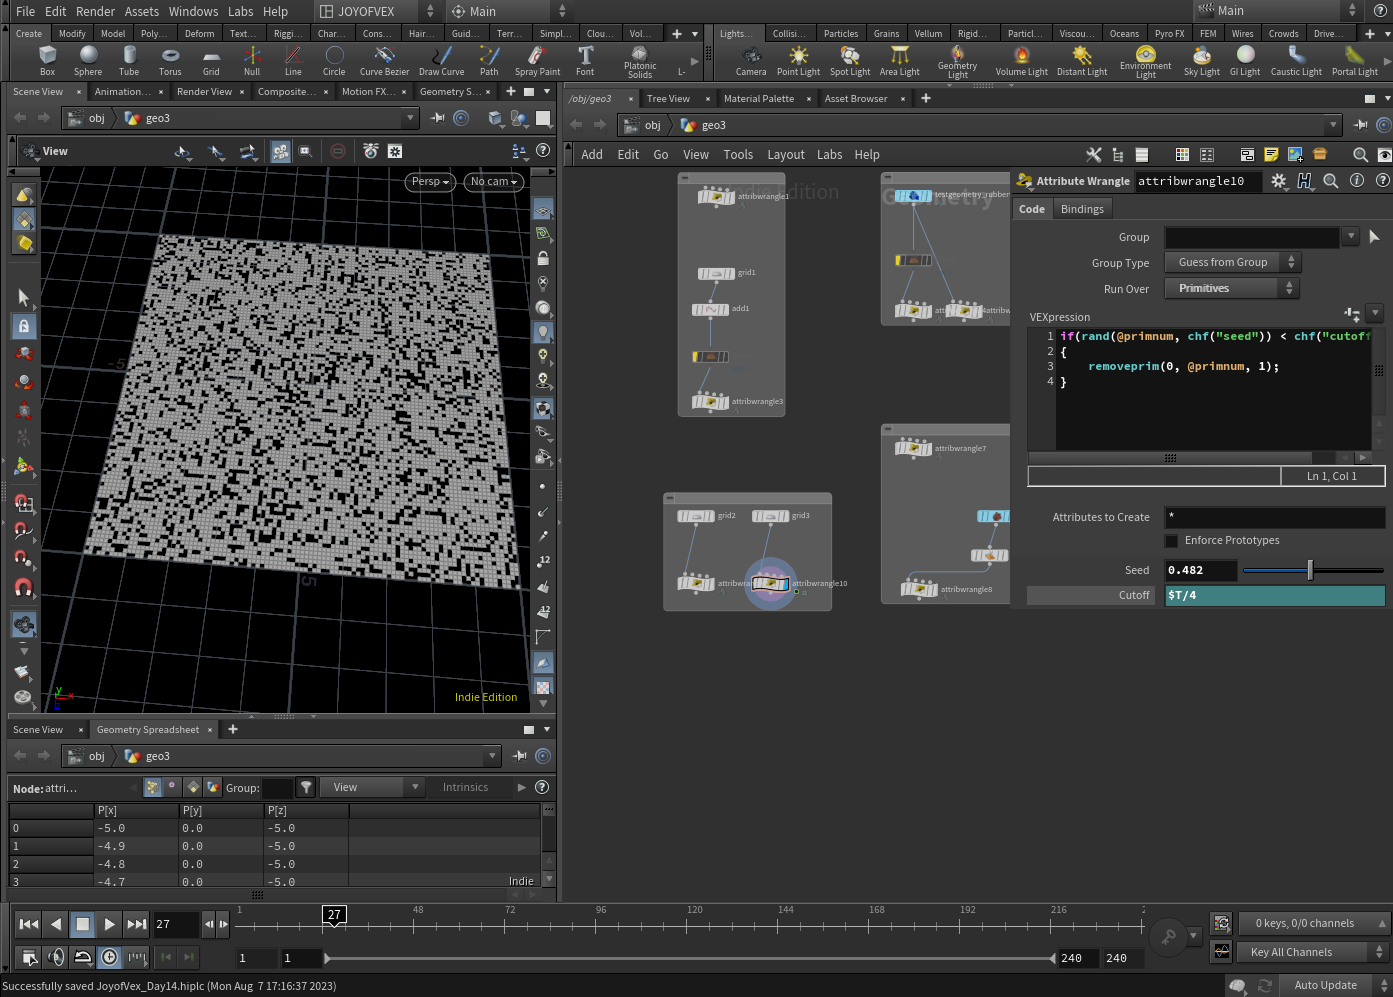Add a Camera from the shelf
The height and width of the screenshot is (997, 1393).
[x=751, y=60]
